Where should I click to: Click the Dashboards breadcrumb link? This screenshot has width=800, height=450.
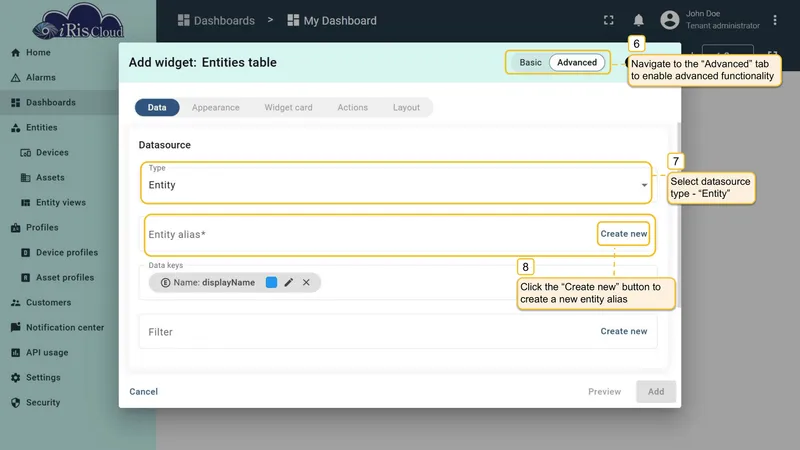point(224,20)
